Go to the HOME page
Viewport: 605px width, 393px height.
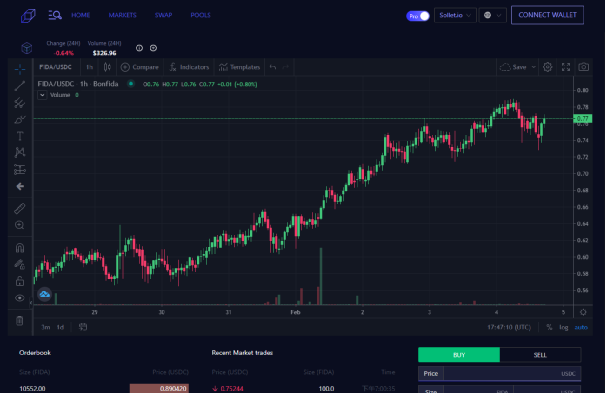point(81,15)
